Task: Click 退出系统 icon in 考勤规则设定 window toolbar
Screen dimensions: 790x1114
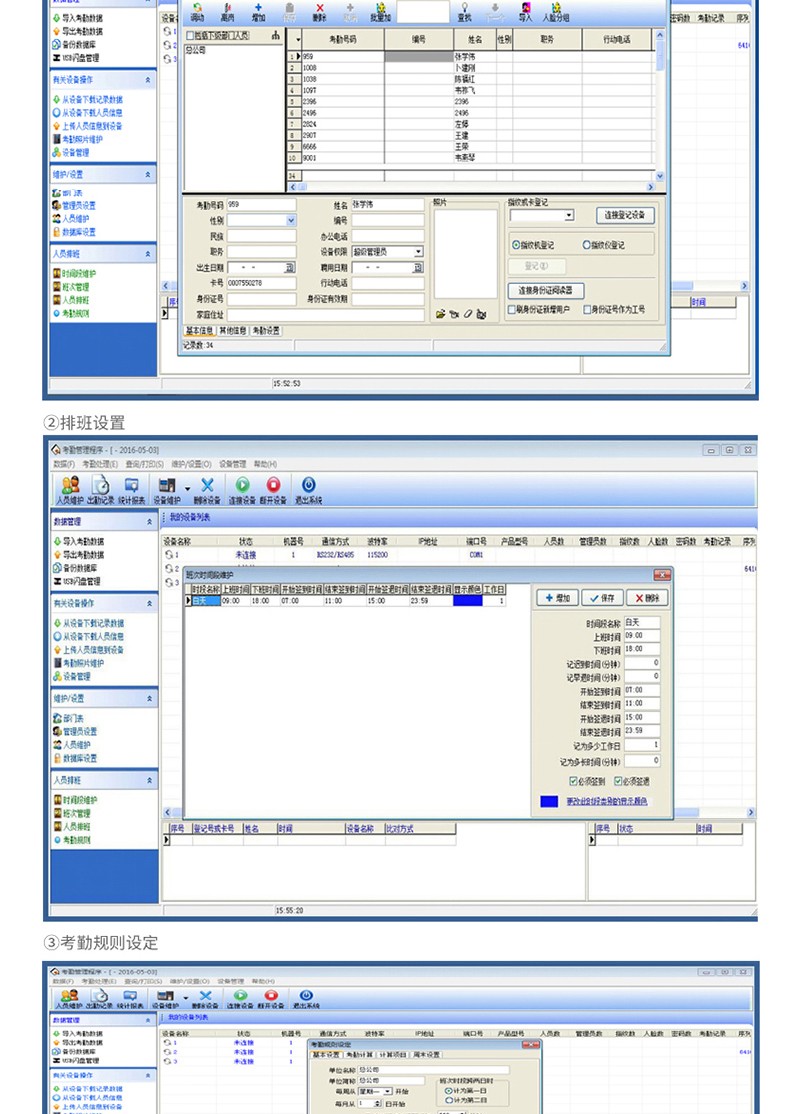Action: point(305,996)
